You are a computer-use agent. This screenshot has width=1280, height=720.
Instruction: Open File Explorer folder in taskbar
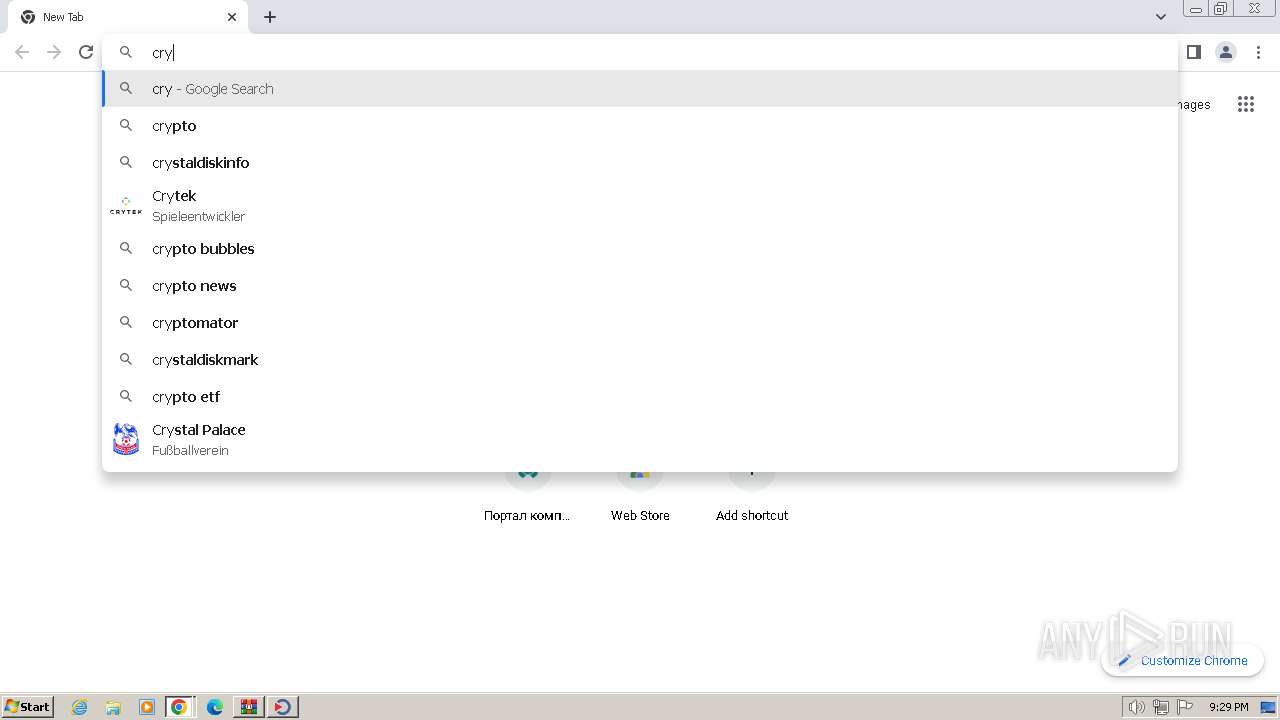point(113,707)
